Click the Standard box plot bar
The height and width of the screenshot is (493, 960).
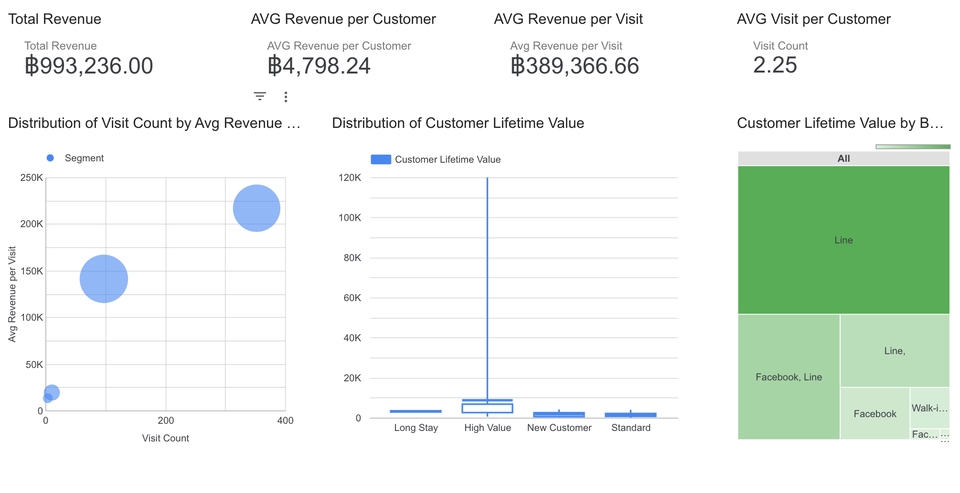(x=631, y=414)
